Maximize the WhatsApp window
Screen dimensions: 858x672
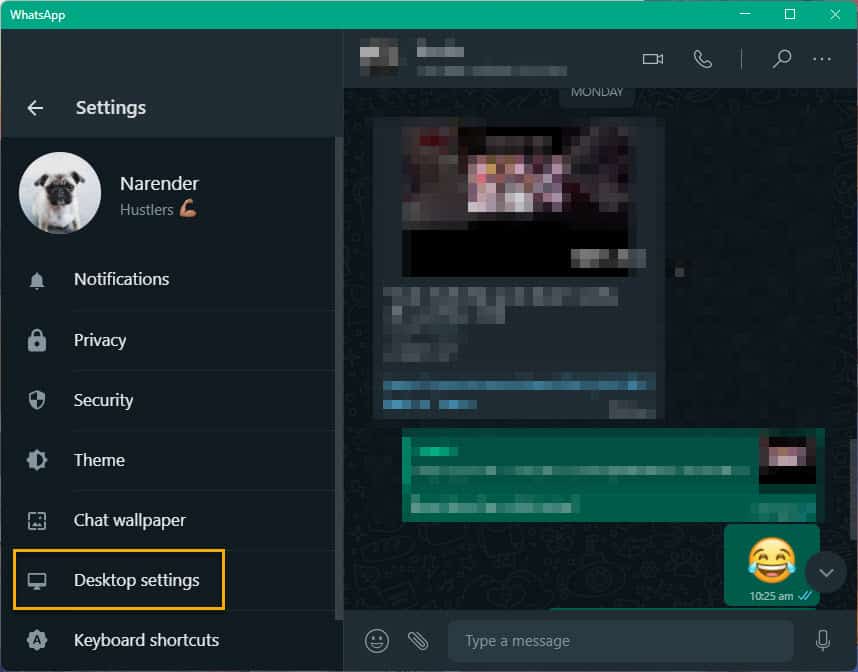pyautogui.click(x=790, y=14)
